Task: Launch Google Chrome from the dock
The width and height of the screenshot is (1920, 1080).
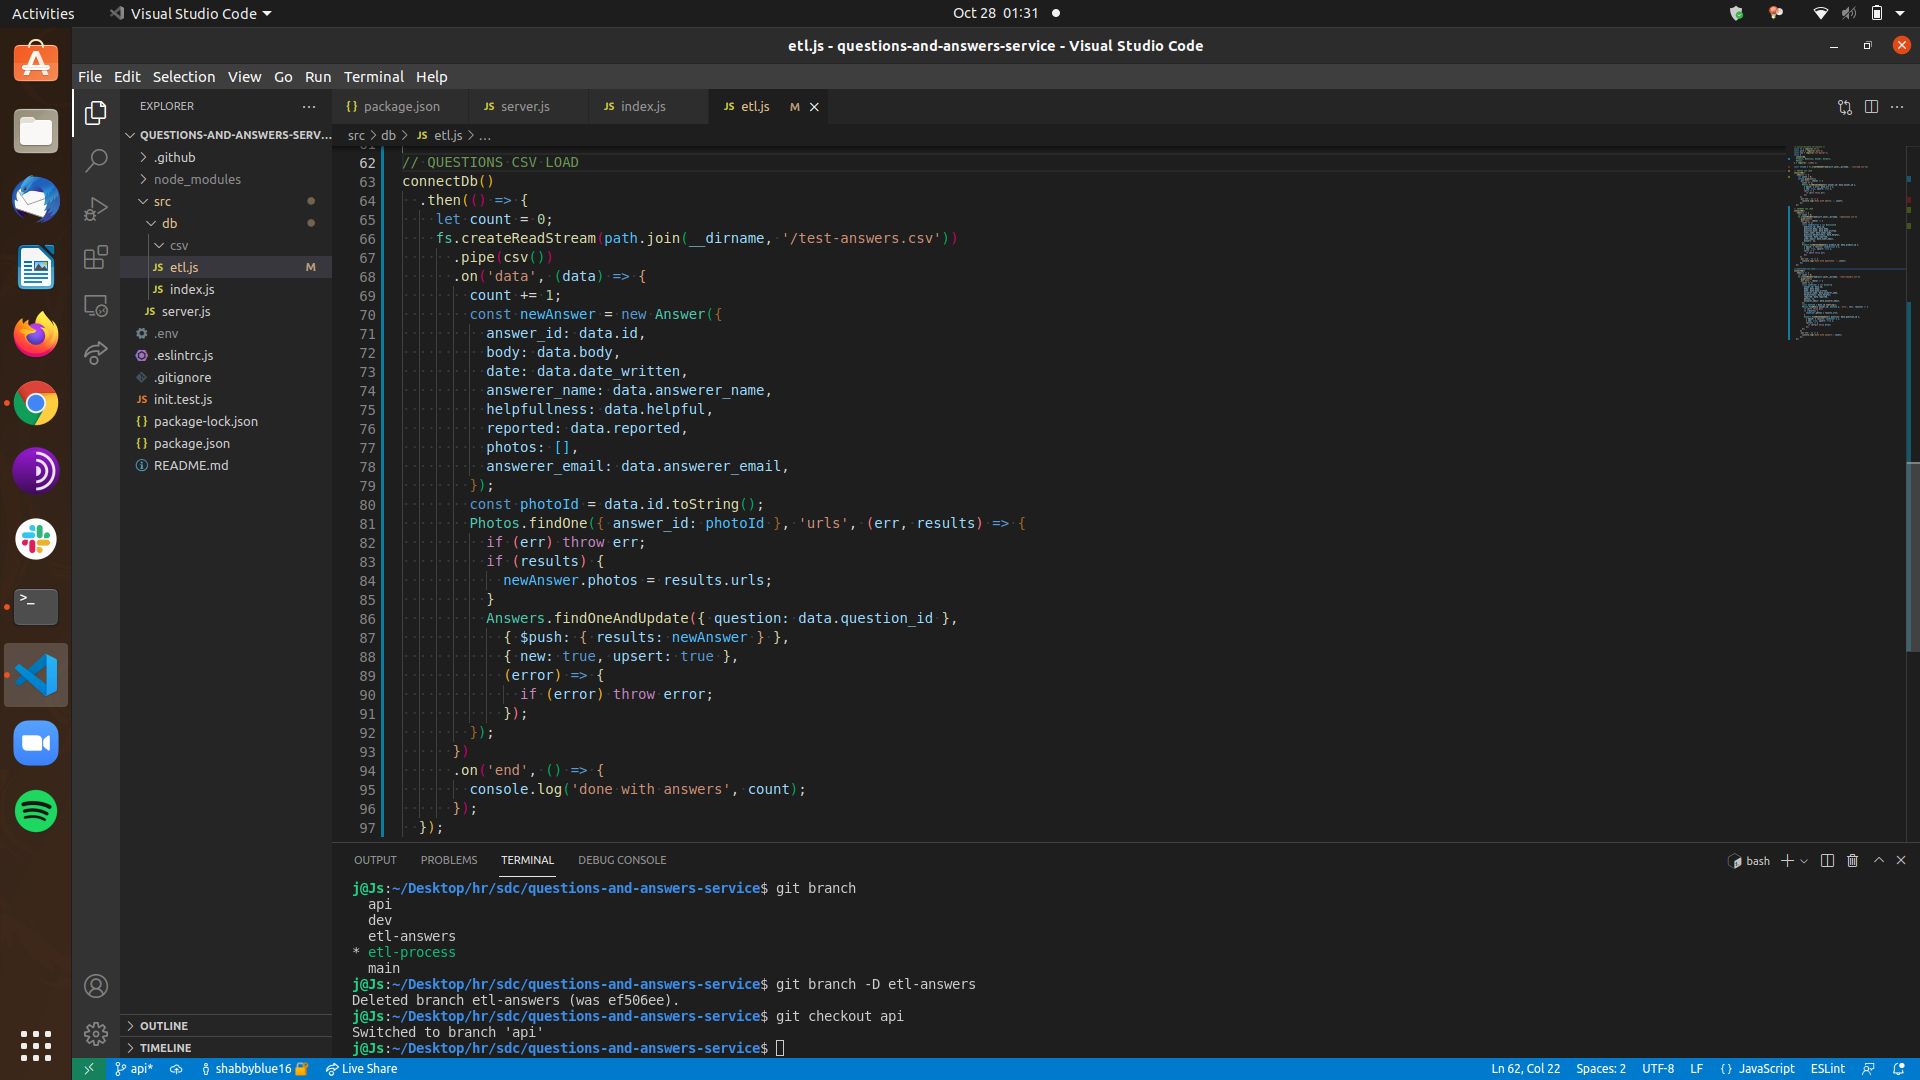Action: pyautogui.click(x=36, y=403)
